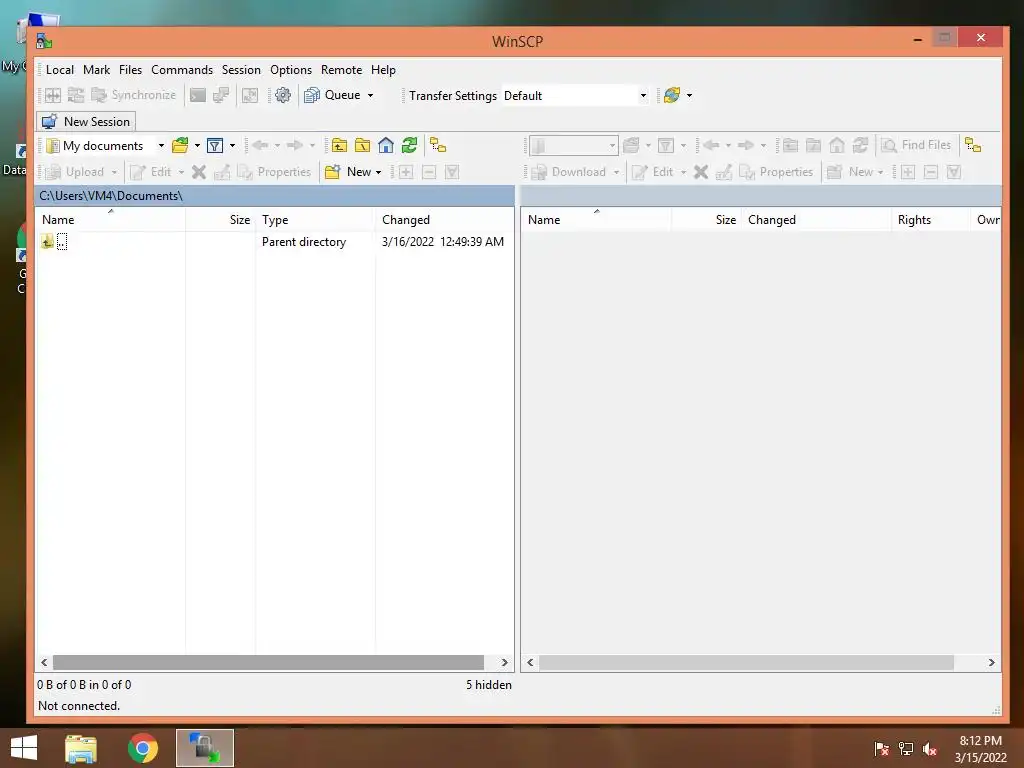1024x768 pixels.
Task: Click right arrow of local scrollbar
Action: coord(504,662)
